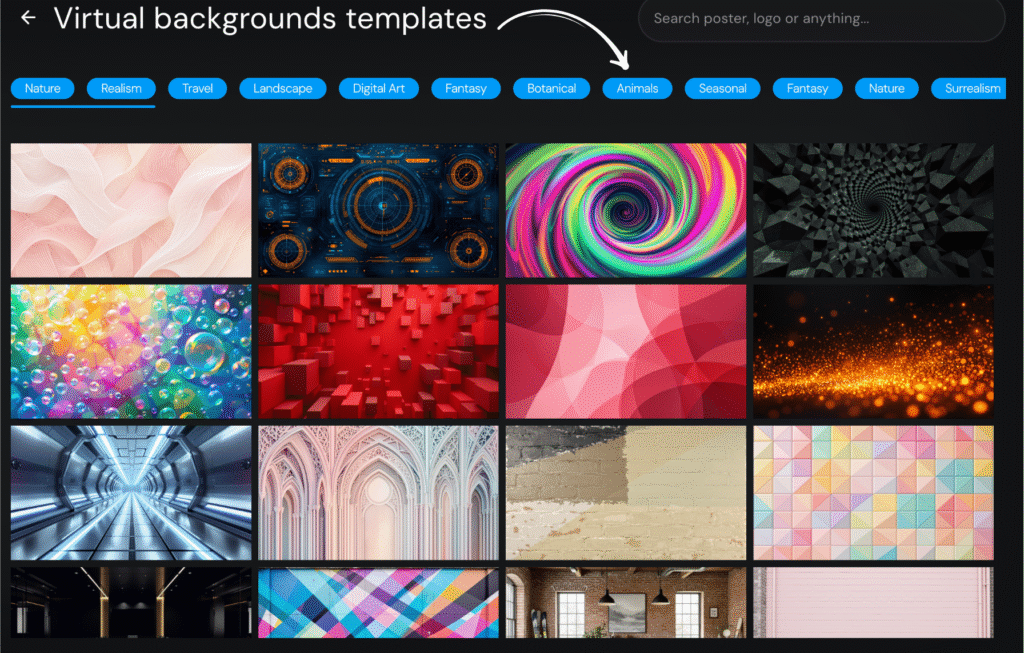Select the blue sci-fi HUD background

[378, 210]
